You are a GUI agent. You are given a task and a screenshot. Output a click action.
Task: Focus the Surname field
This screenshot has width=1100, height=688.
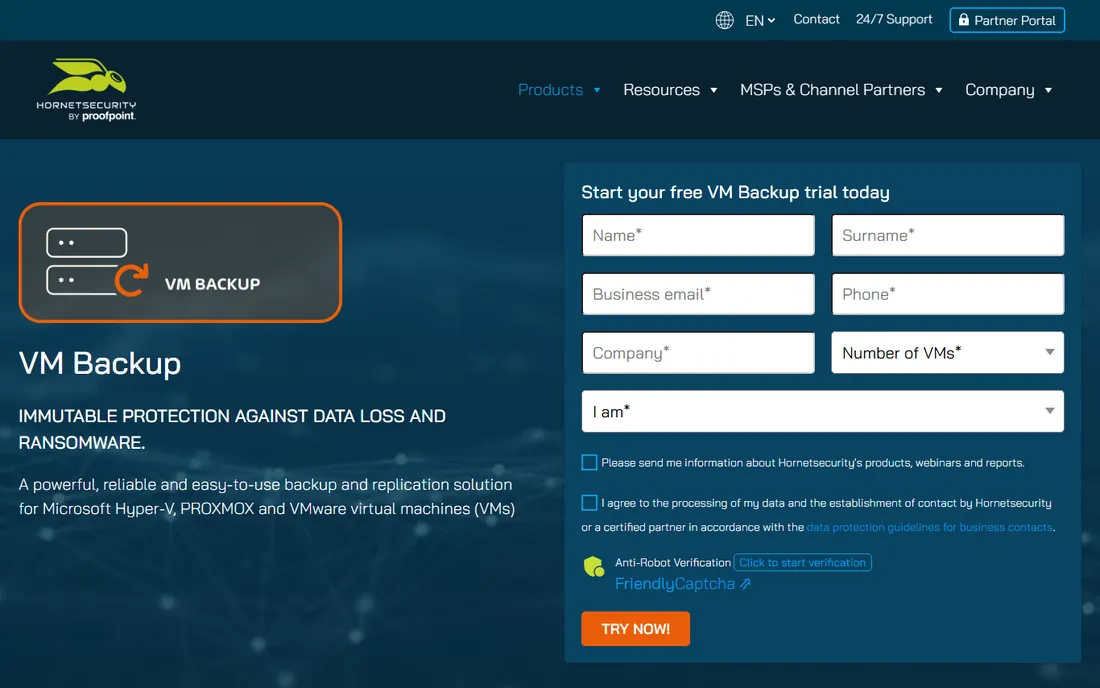[948, 235]
